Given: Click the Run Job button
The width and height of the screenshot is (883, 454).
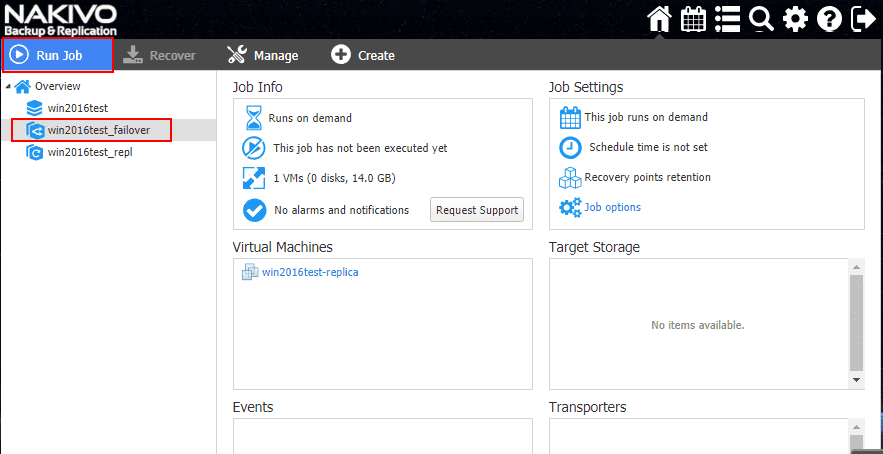Looking at the screenshot, I should pyautogui.click(x=57, y=55).
